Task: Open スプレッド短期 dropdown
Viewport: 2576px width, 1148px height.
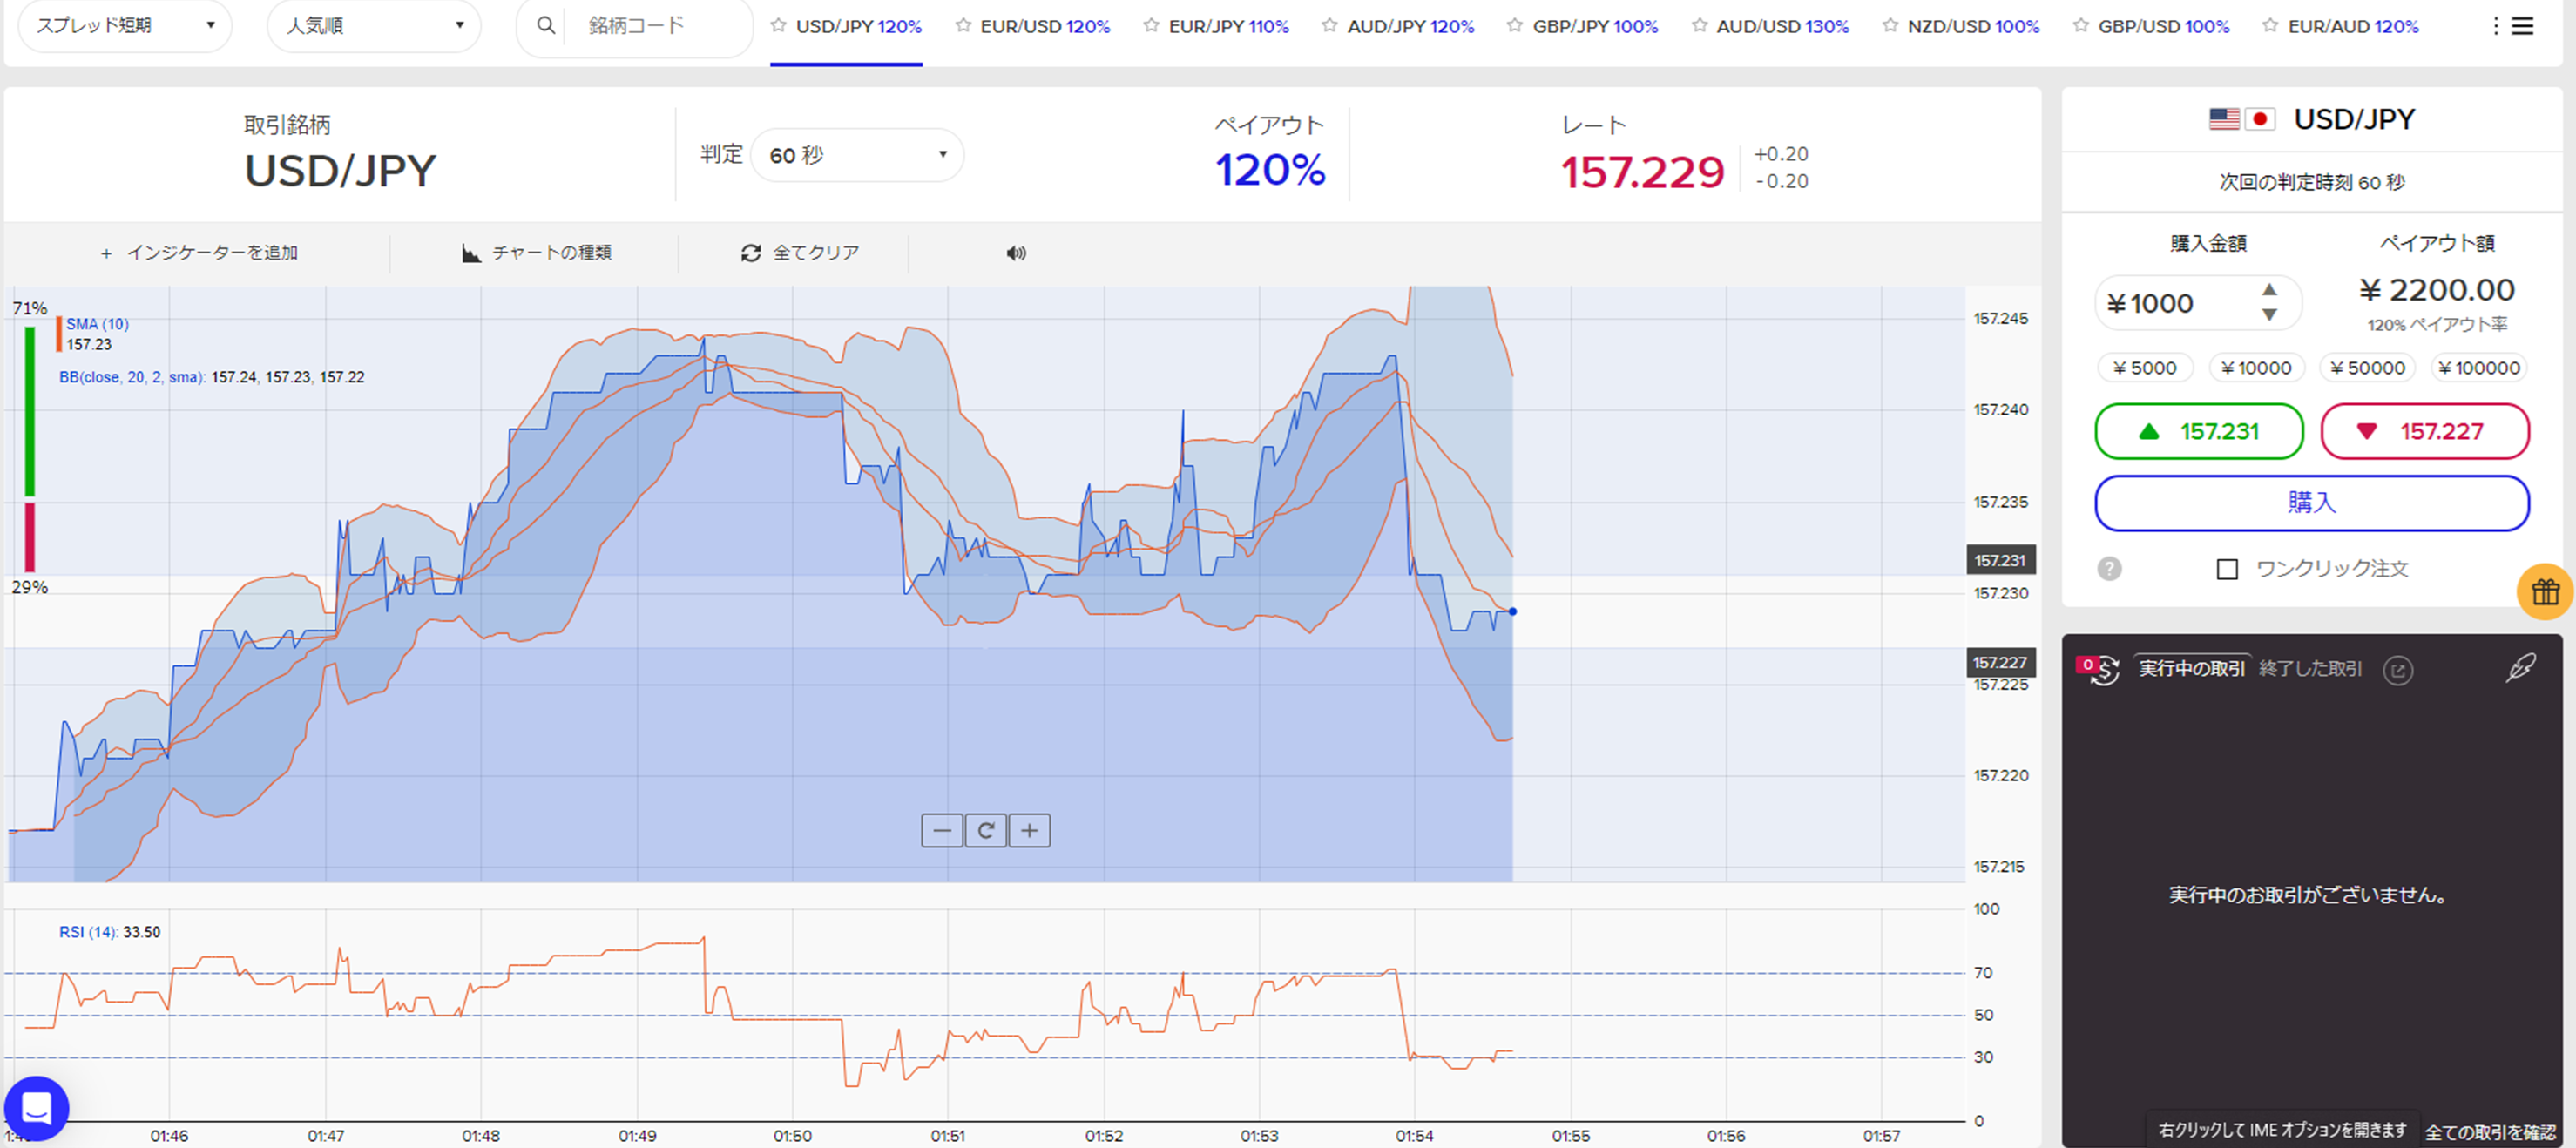Action: [x=125, y=25]
